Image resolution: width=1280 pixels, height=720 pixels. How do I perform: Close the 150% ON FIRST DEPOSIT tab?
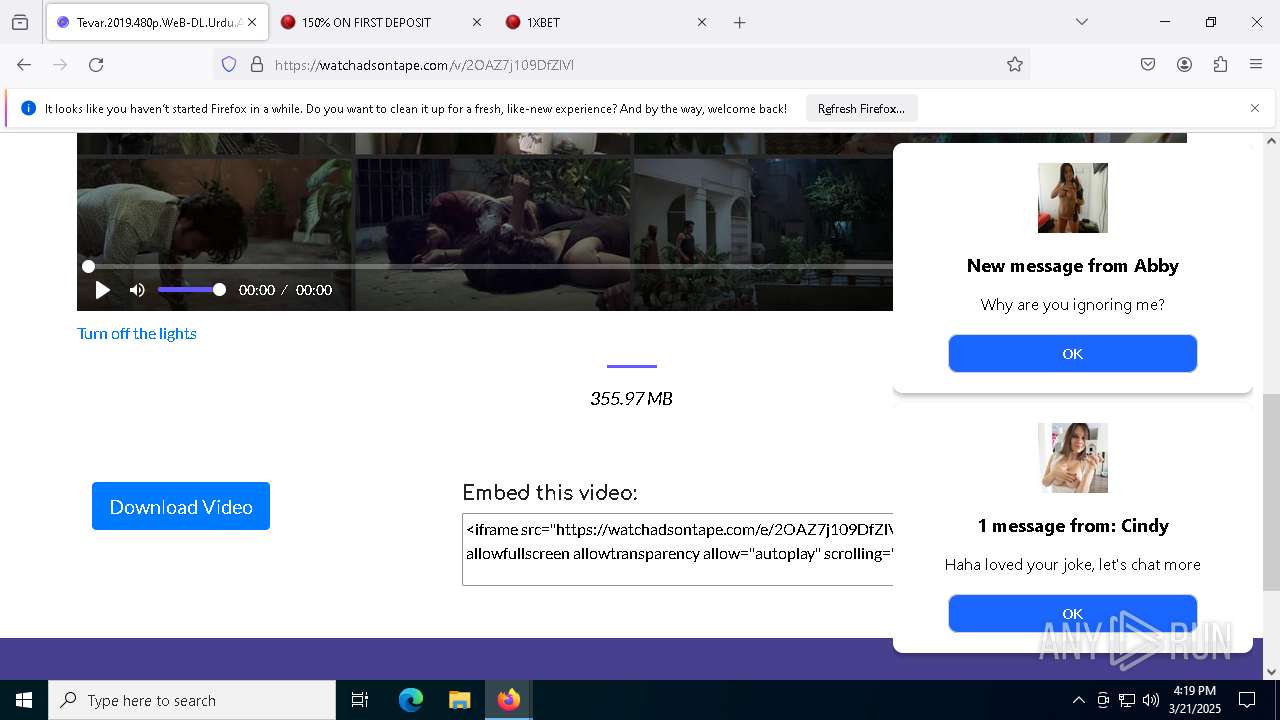(477, 22)
